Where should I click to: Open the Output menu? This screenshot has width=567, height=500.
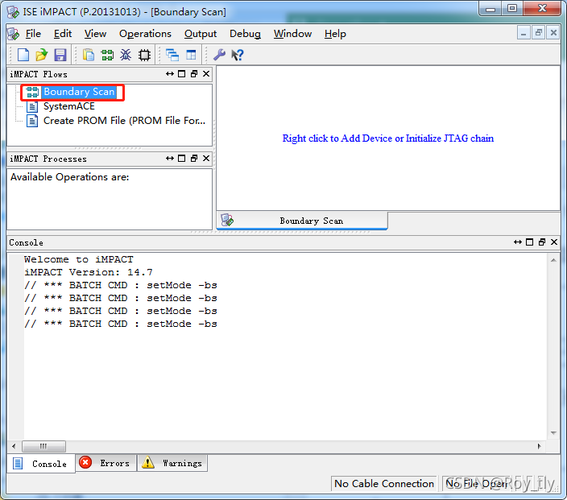click(200, 34)
